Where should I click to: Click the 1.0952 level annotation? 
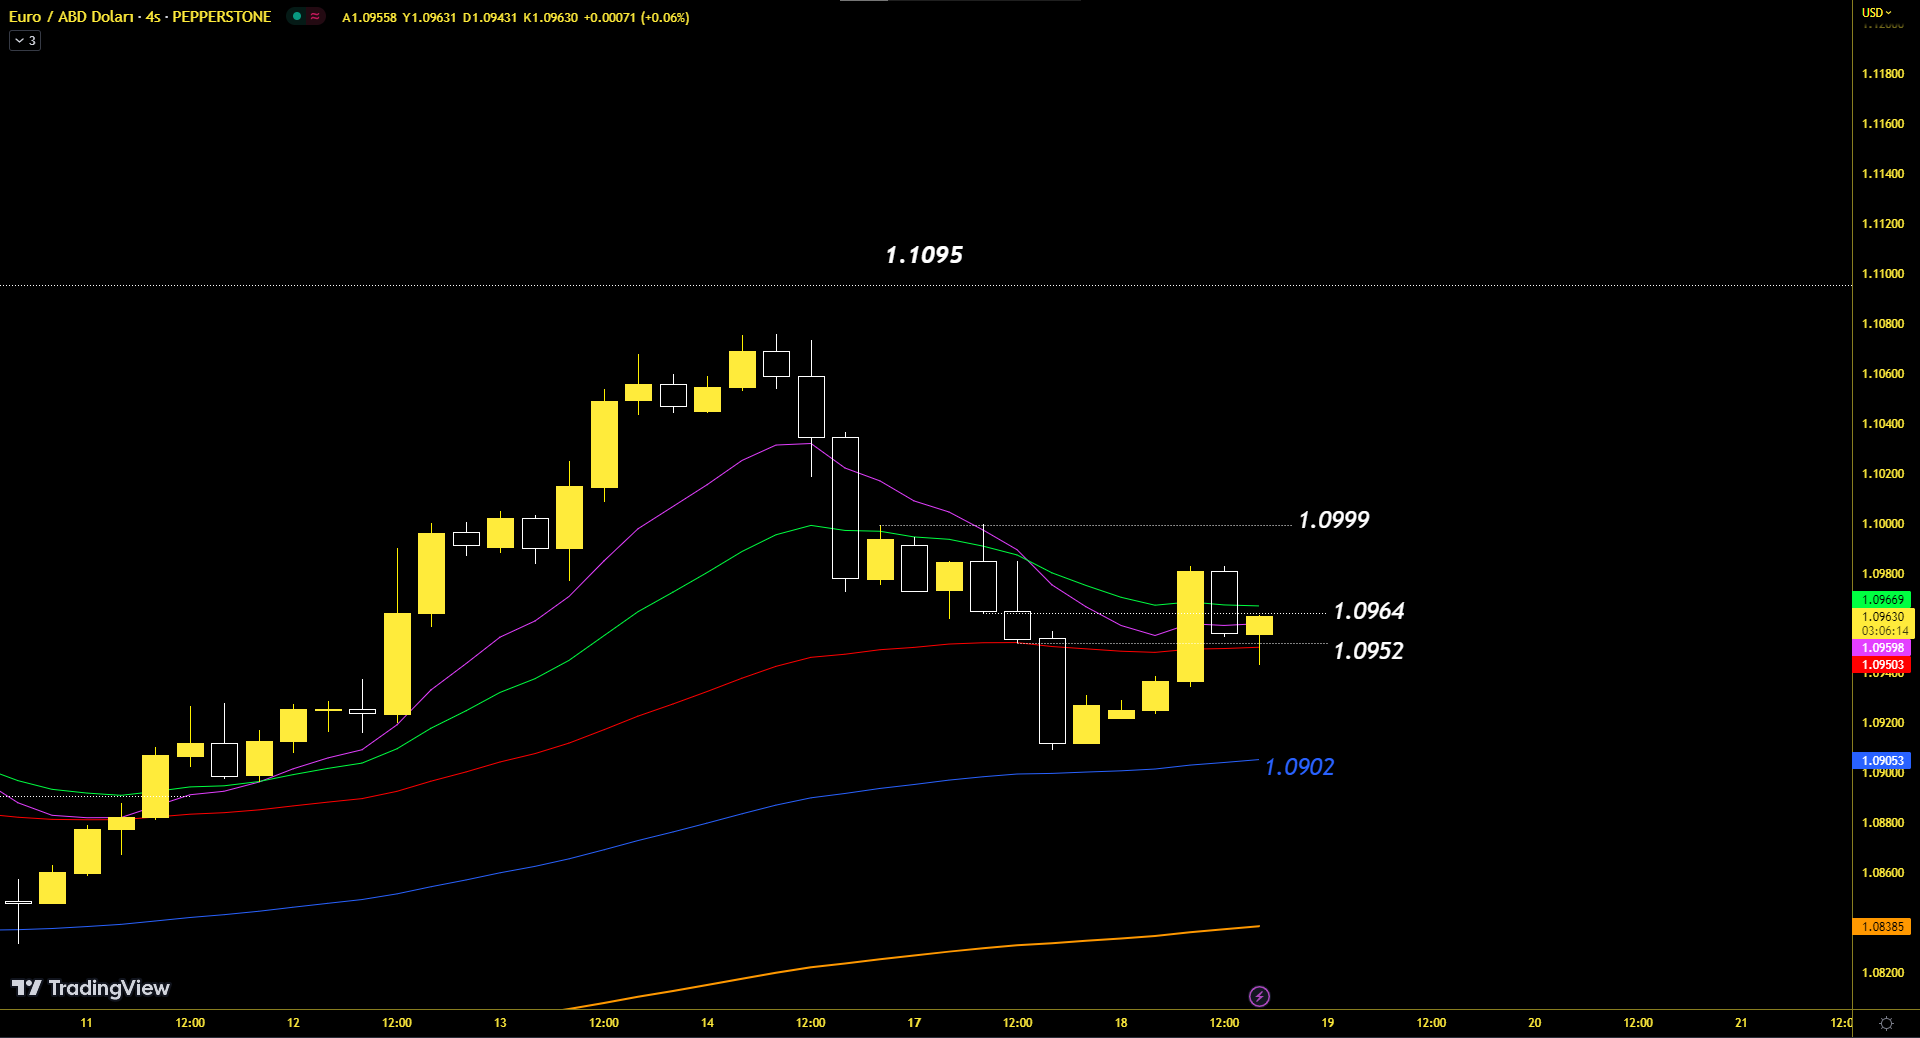click(x=1368, y=651)
